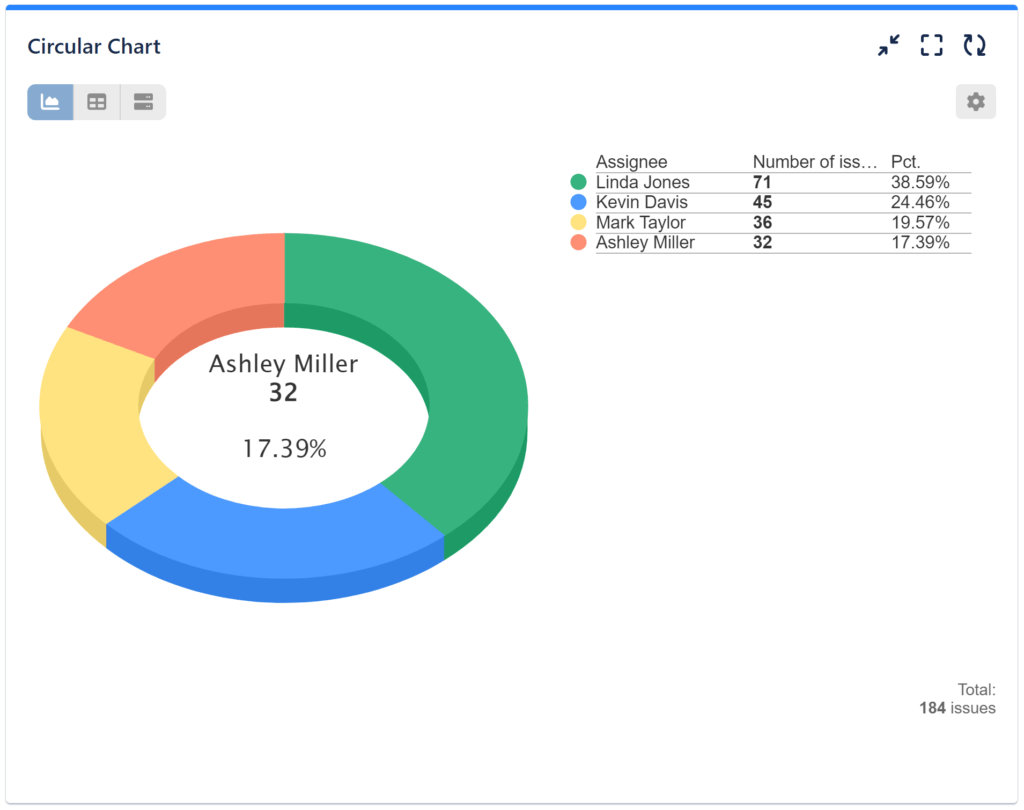The image size is (1024, 810).
Task: Sort by the Pct. column header
Action: (908, 161)
